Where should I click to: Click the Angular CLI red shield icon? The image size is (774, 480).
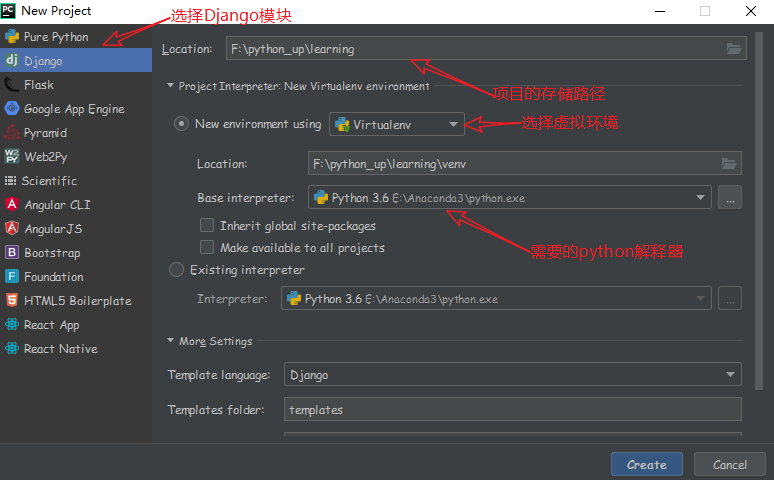(12, 204)
